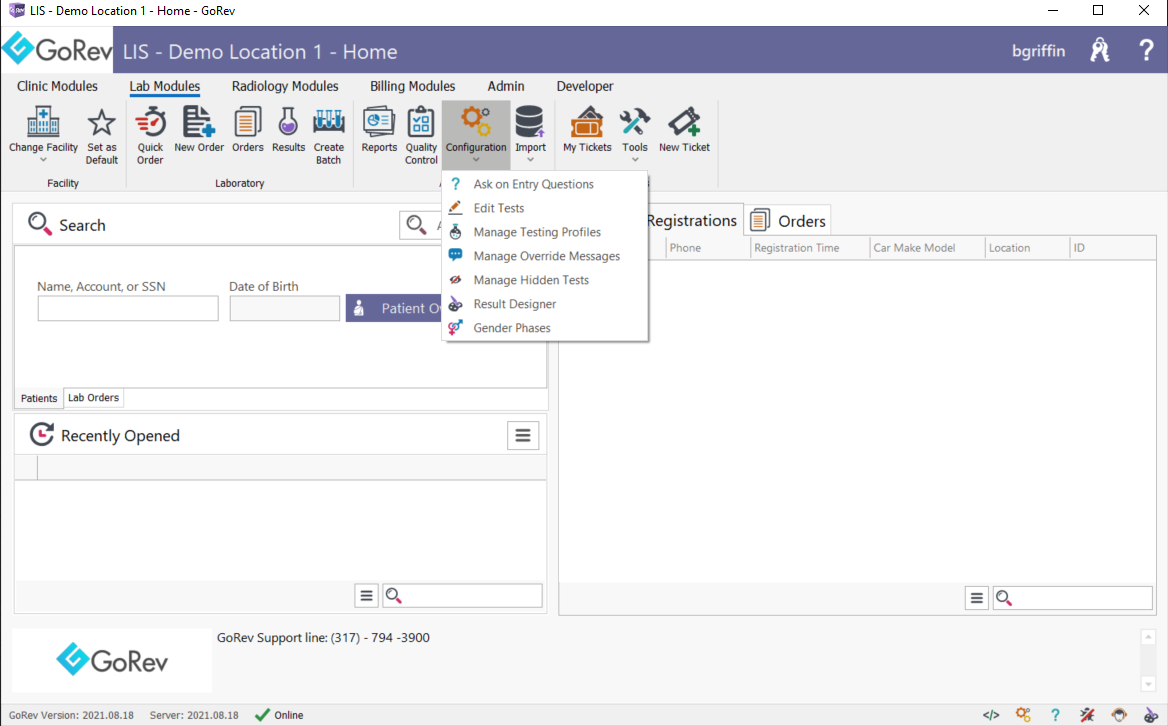Open help via the header question mark

pos(1146,51)
